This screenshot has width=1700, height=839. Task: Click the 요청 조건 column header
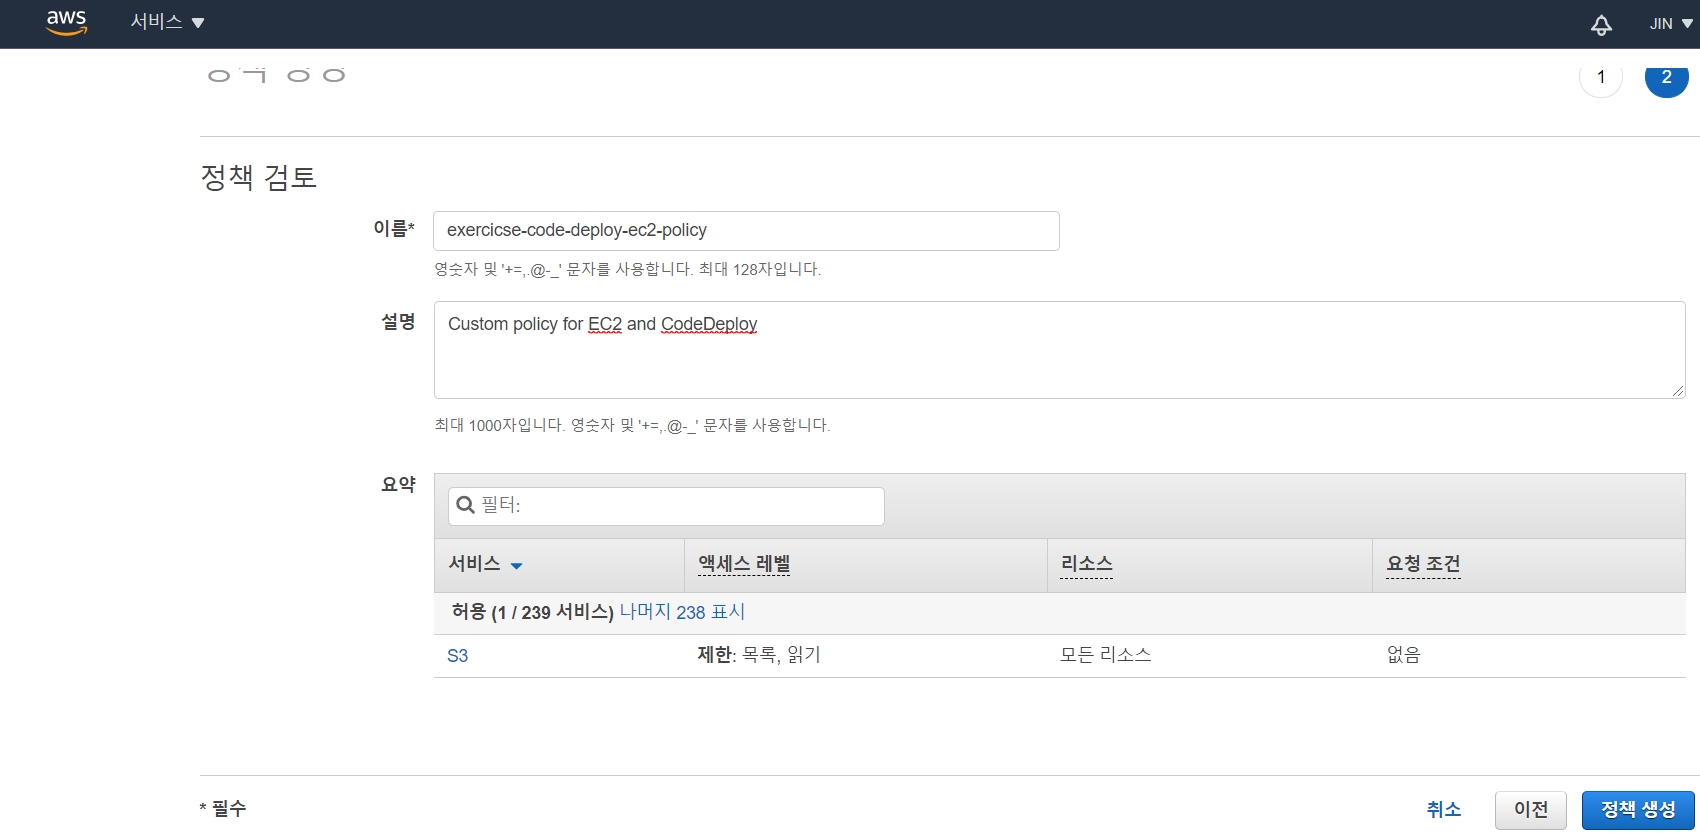coord(1423,564)
